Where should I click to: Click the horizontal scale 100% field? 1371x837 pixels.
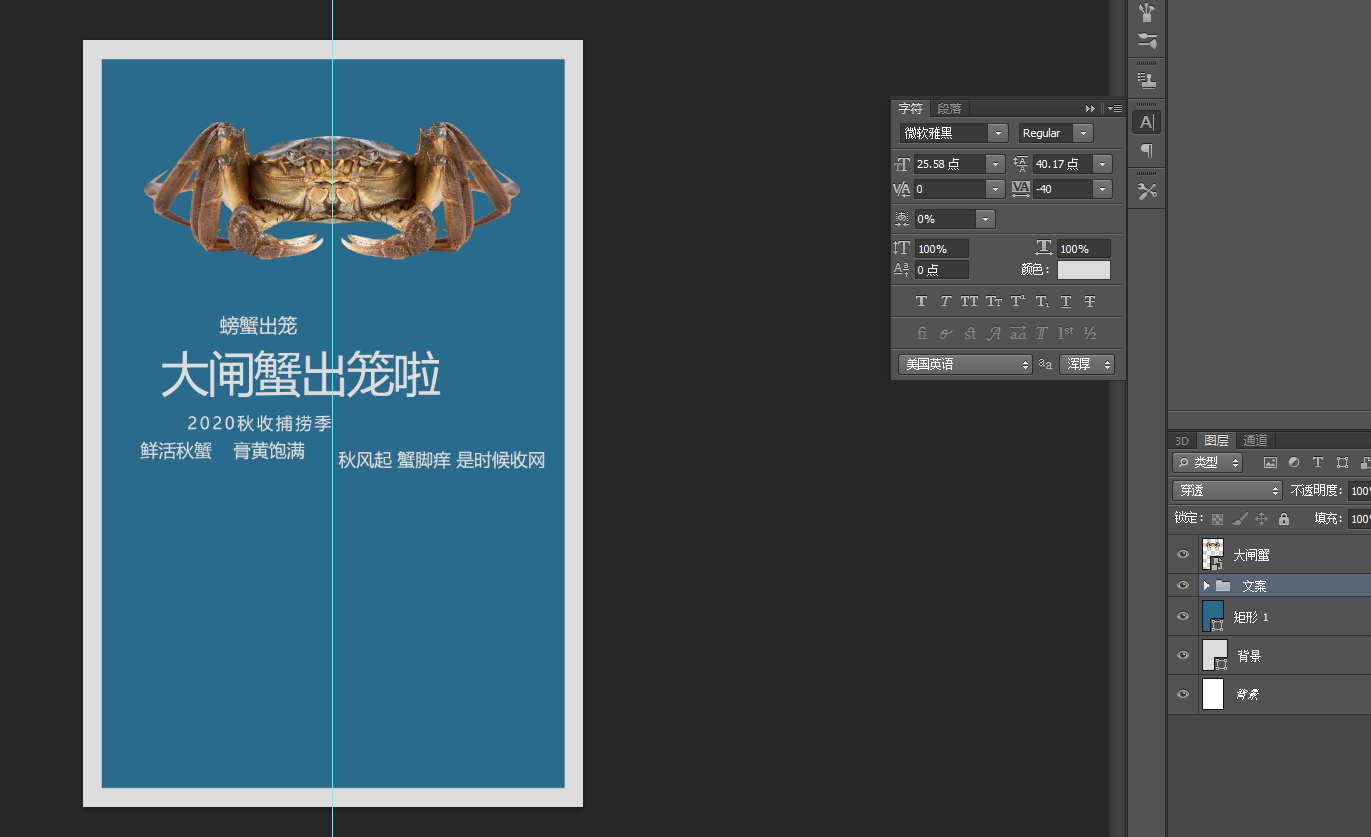click(1084, 249)
